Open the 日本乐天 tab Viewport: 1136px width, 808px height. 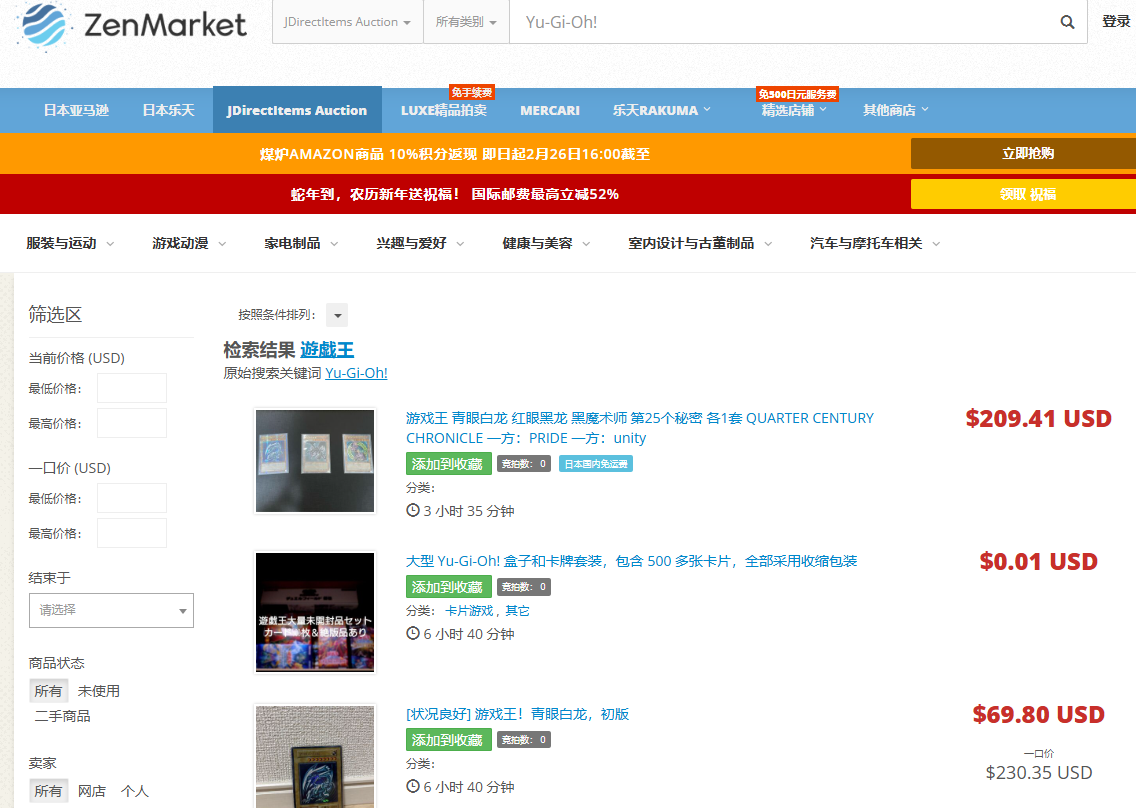tap(168, 110)
